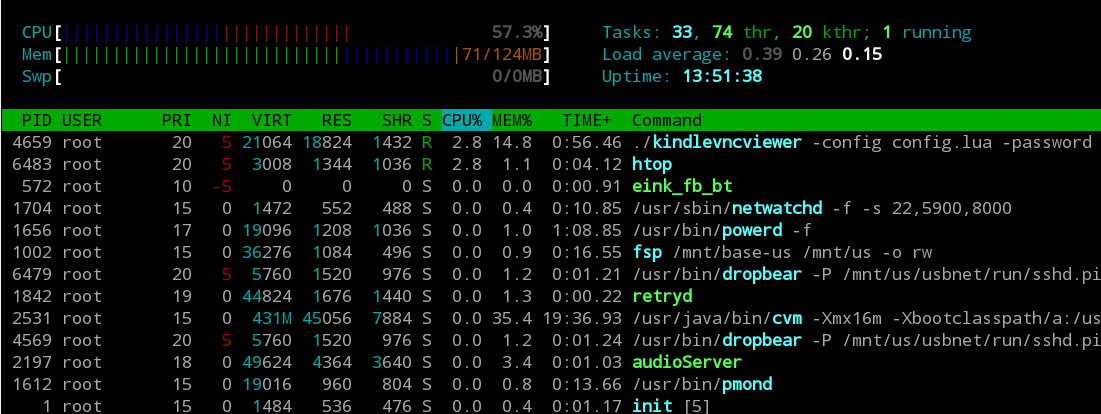
Task: Click the 0:56.46 time of kindlevncviewer
Action: pos(587,142)
